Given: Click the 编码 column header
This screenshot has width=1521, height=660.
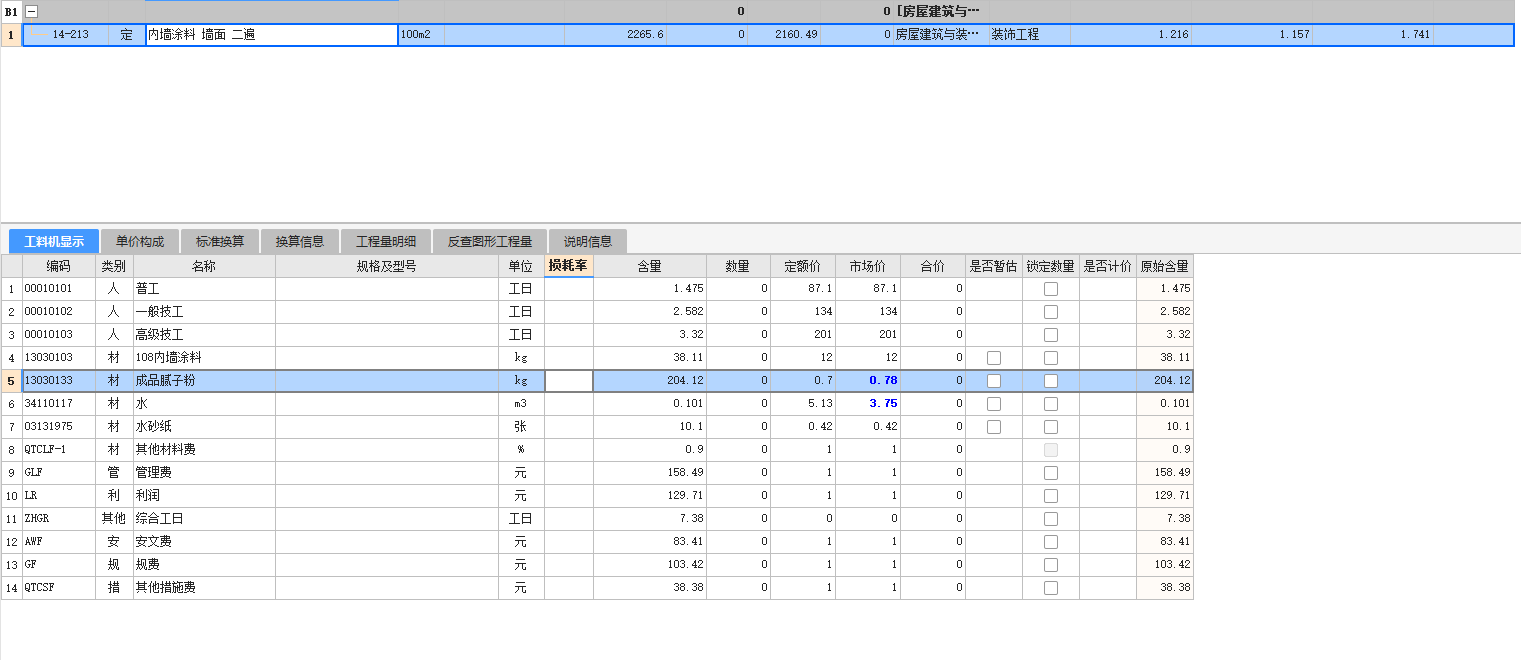Looking at the screenshot, I should point(59,266).
